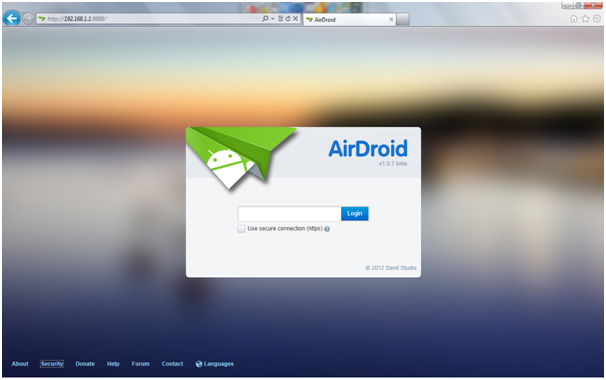
Task: Click the compatibility view icon in address bar
Action: tap(281, 19)
